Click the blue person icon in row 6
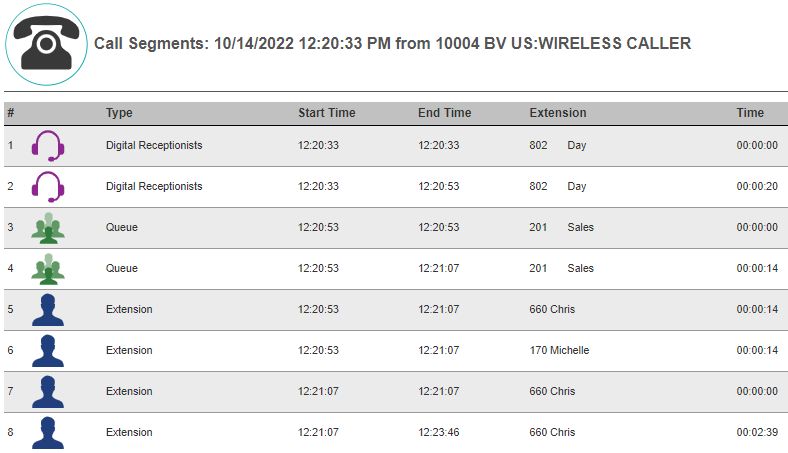 (x=48, y=351)
